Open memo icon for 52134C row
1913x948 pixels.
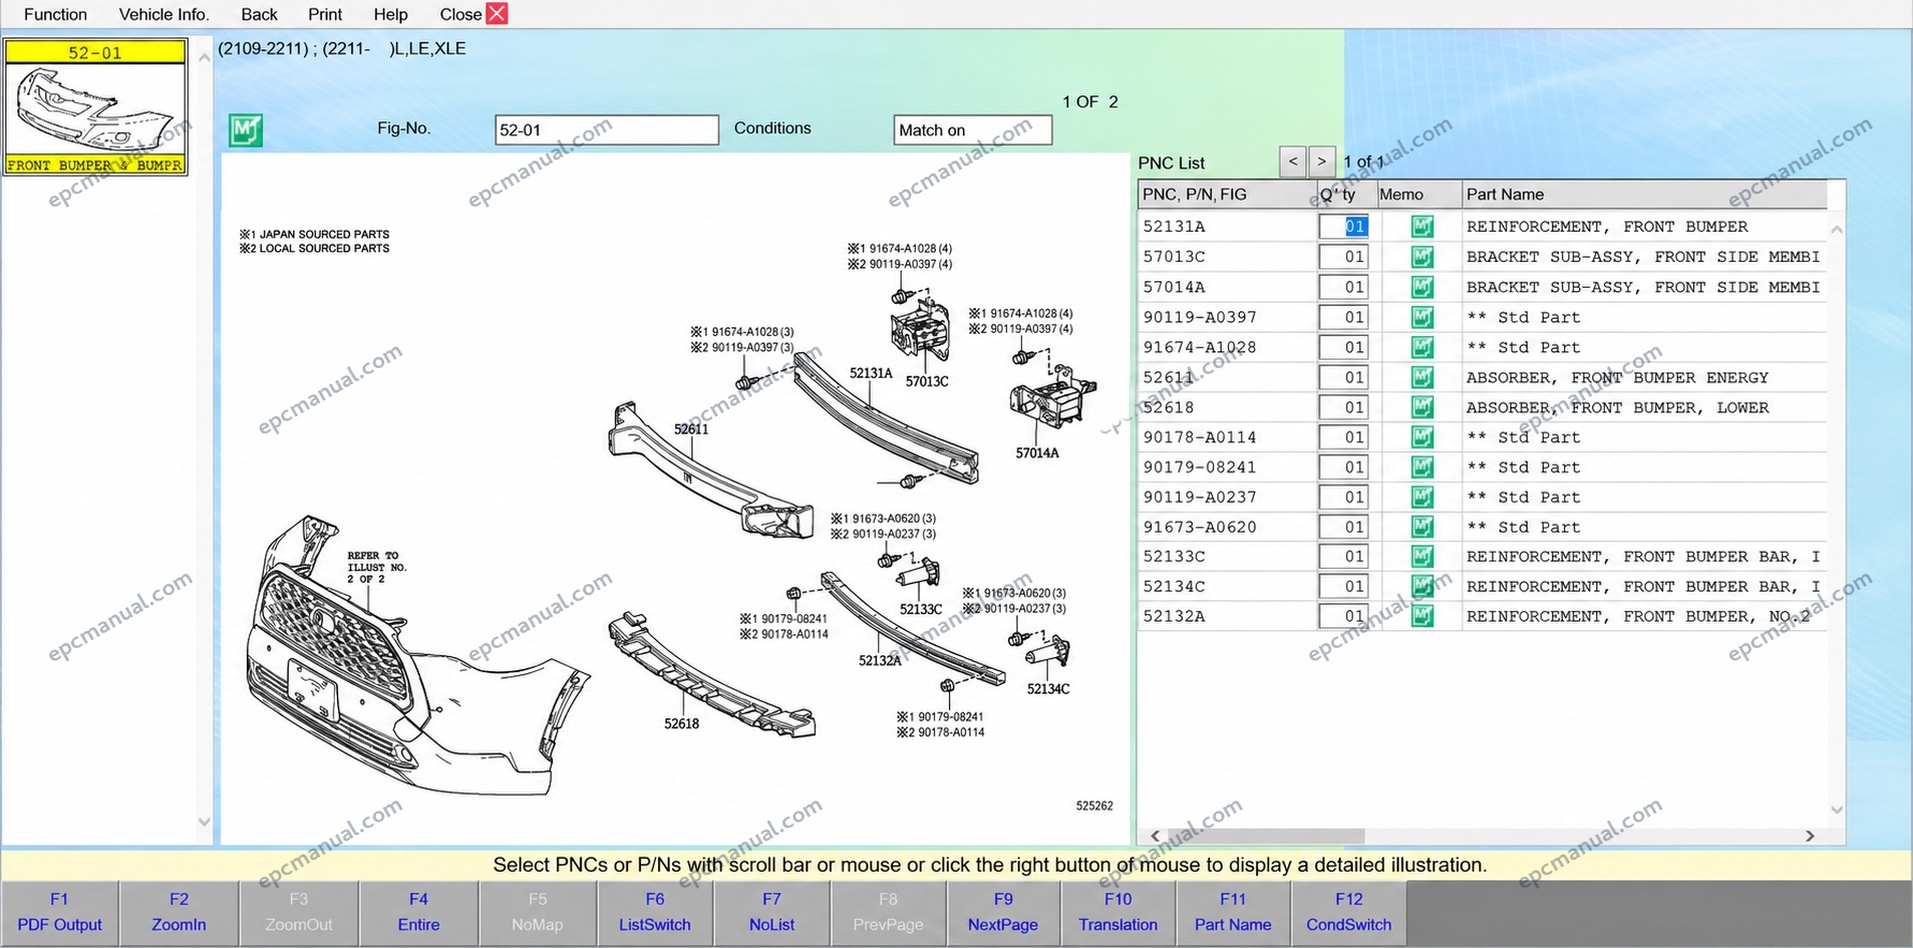(x=1421, y=586)
